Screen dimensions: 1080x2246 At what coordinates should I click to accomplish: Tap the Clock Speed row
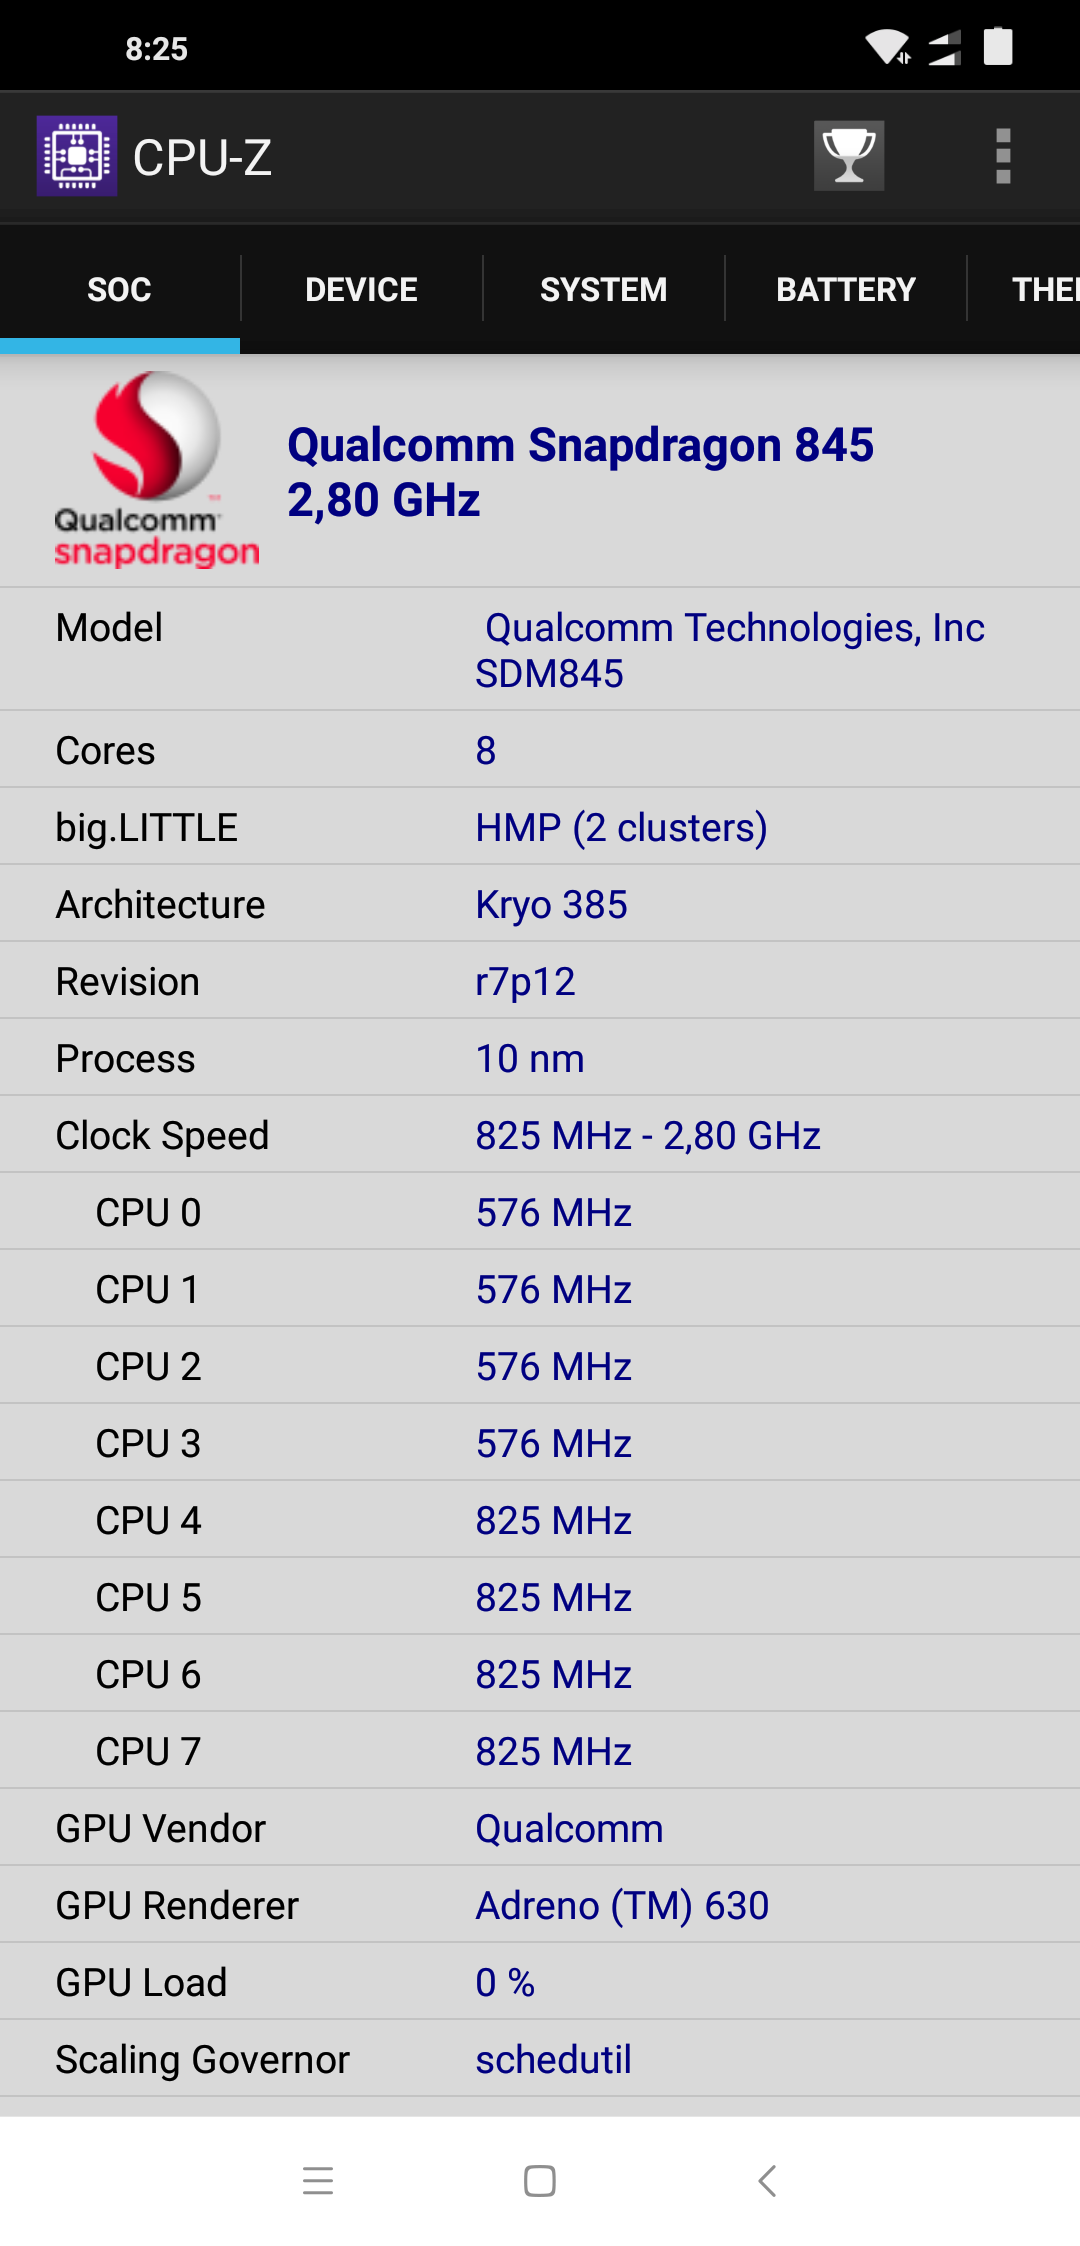click(540, 1135)
